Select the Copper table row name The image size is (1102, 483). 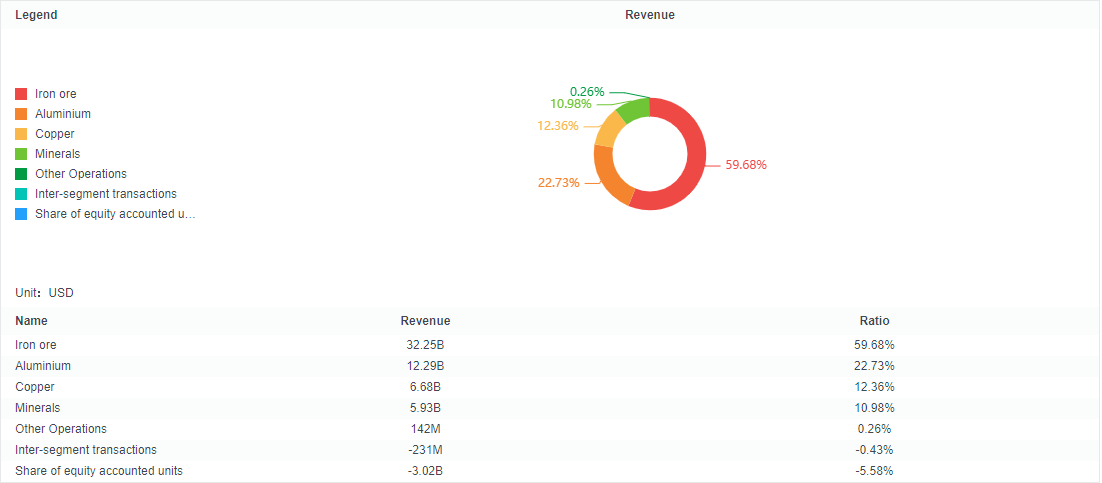click(x=35, y=387)
